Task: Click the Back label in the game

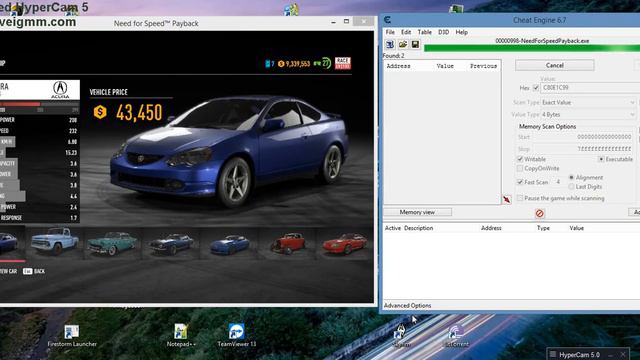Action: pyautogui.click(x=39, y=271)
